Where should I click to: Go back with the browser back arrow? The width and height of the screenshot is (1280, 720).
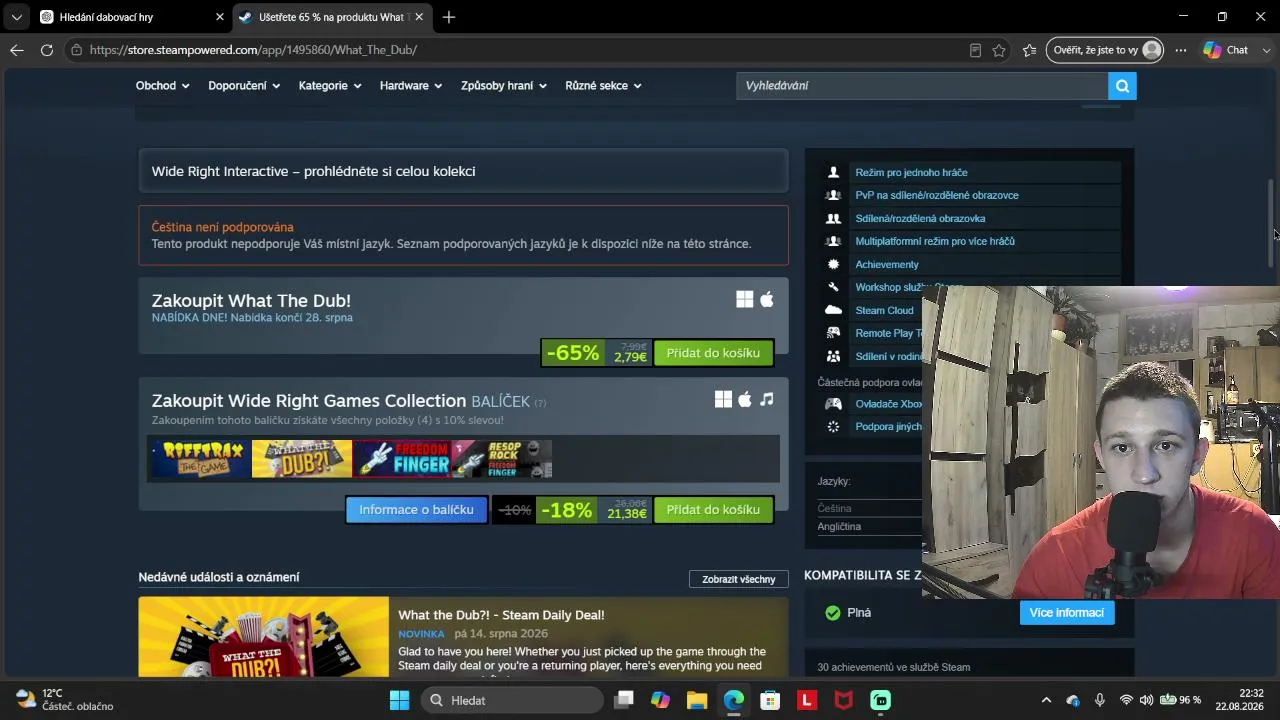pos(17,50)
